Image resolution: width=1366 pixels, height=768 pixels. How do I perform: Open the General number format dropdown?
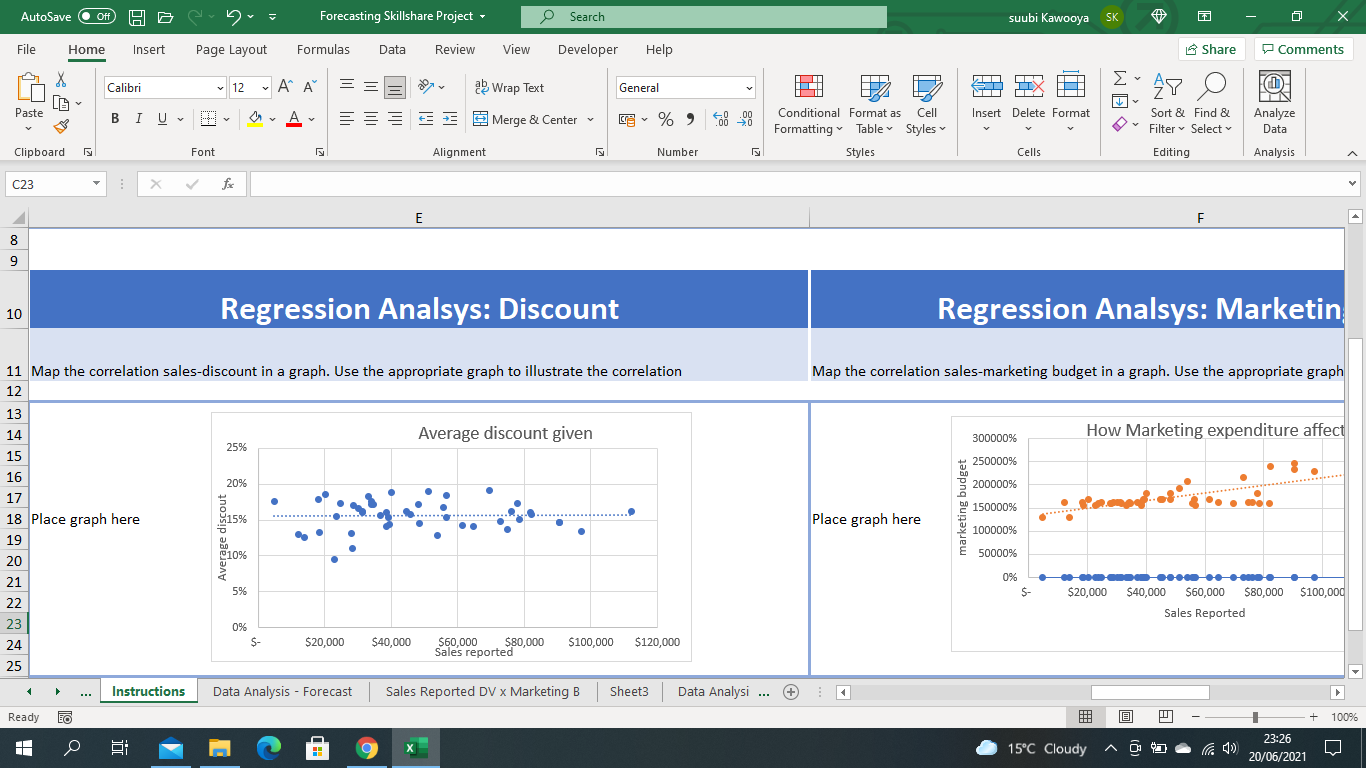[748, 88]
